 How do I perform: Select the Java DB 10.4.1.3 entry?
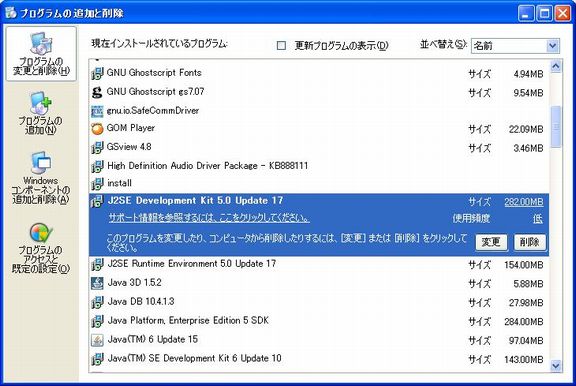pos(319,302)
